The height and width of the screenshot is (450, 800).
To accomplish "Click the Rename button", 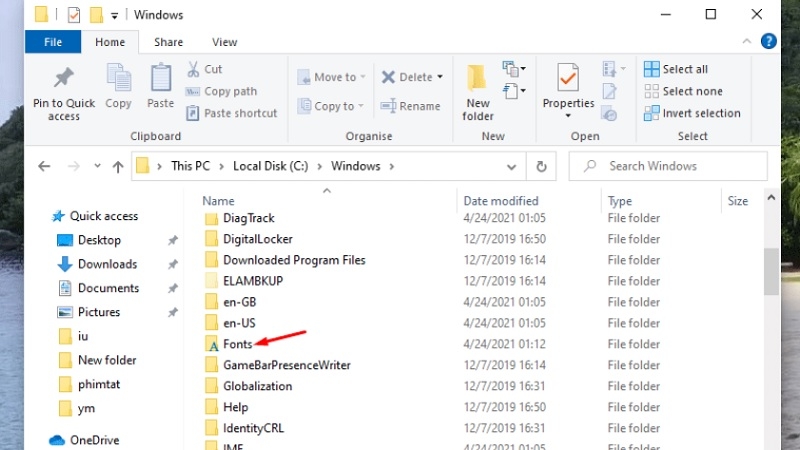I will point(410,106).
